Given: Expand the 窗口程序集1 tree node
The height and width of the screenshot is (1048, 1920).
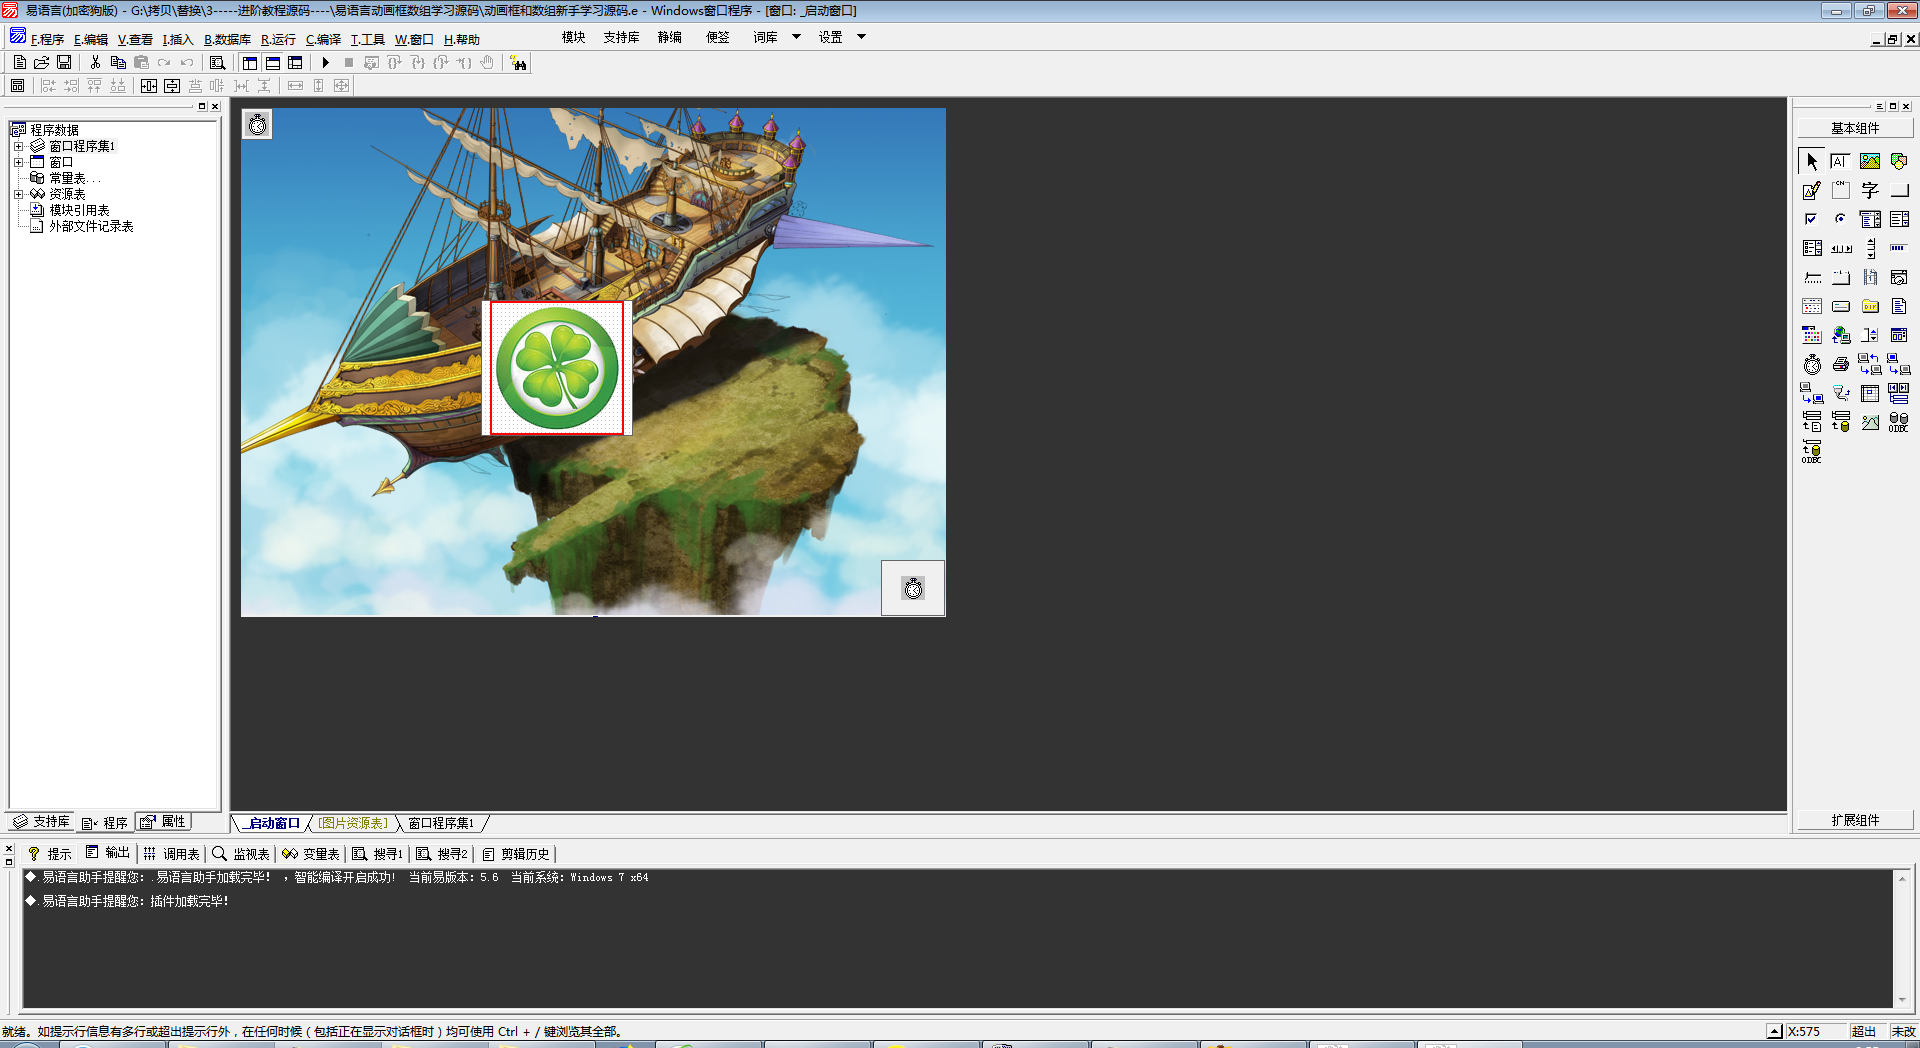Looking at the screenshot, I should 18,146.
